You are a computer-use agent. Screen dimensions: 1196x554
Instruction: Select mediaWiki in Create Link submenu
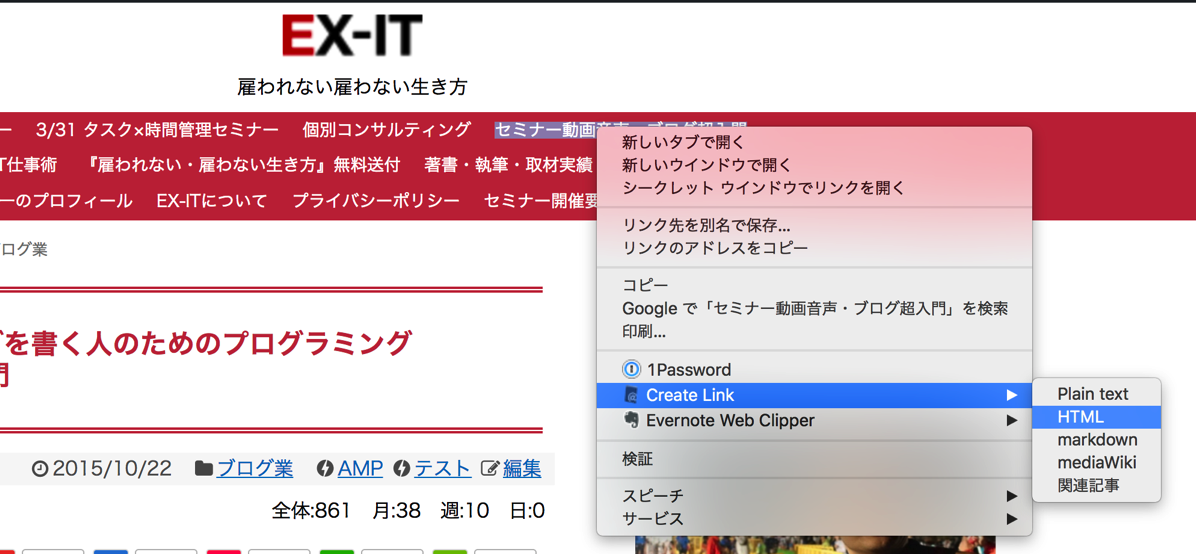(1096, 463)
